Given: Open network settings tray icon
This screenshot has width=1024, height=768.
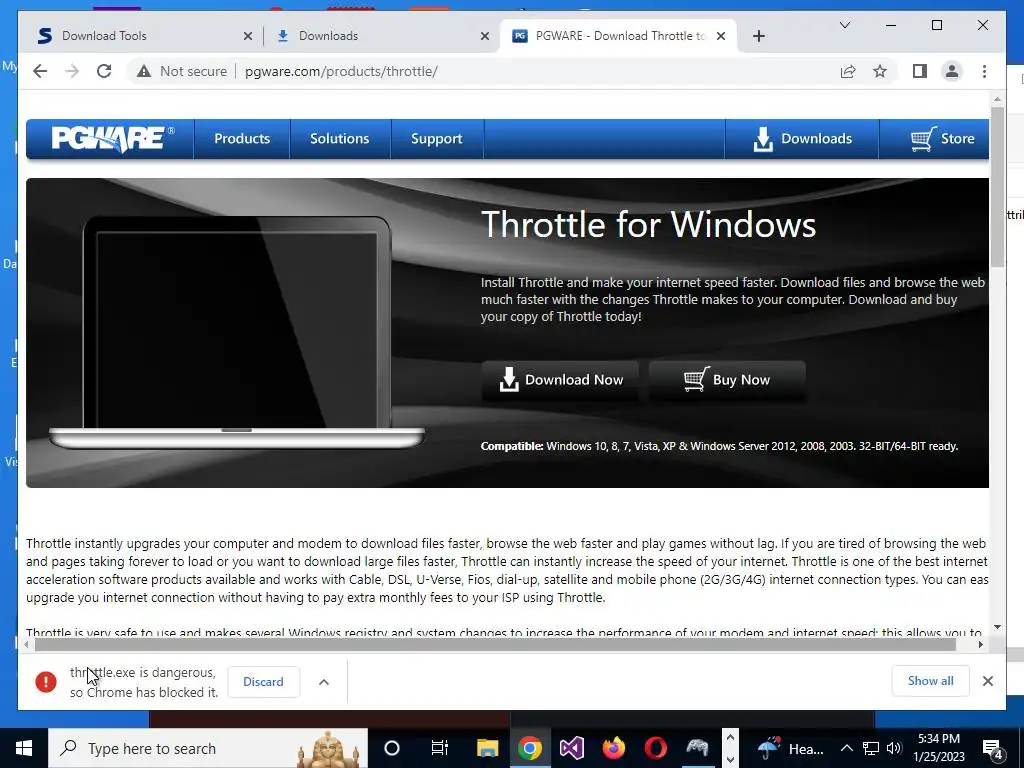Looking at the screenshot, I should pos(871,748).
